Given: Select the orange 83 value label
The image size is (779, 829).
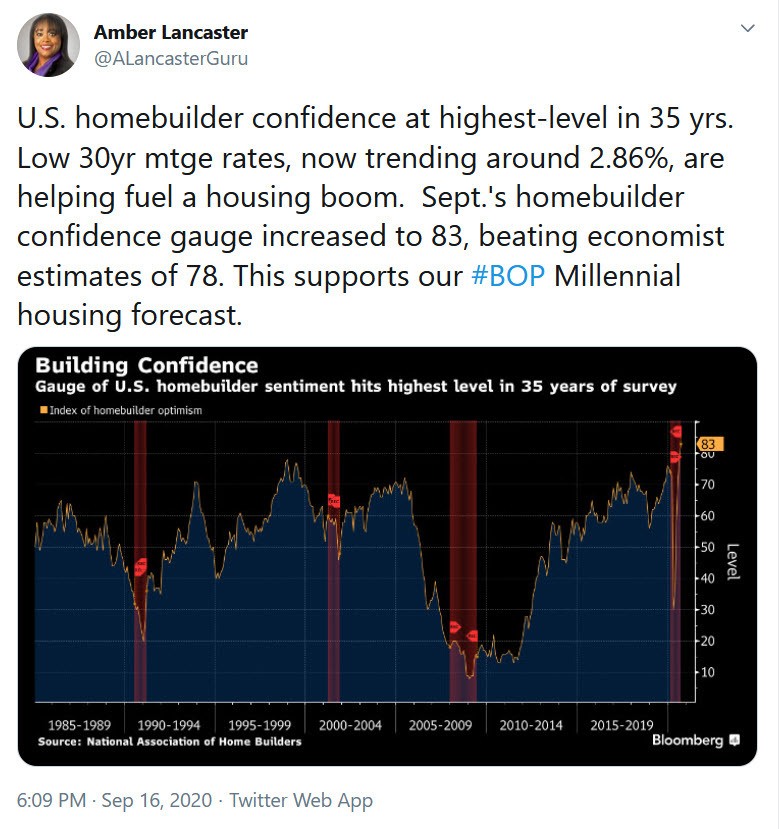Looking at the screenshot, I should click(x=709, y=444).
